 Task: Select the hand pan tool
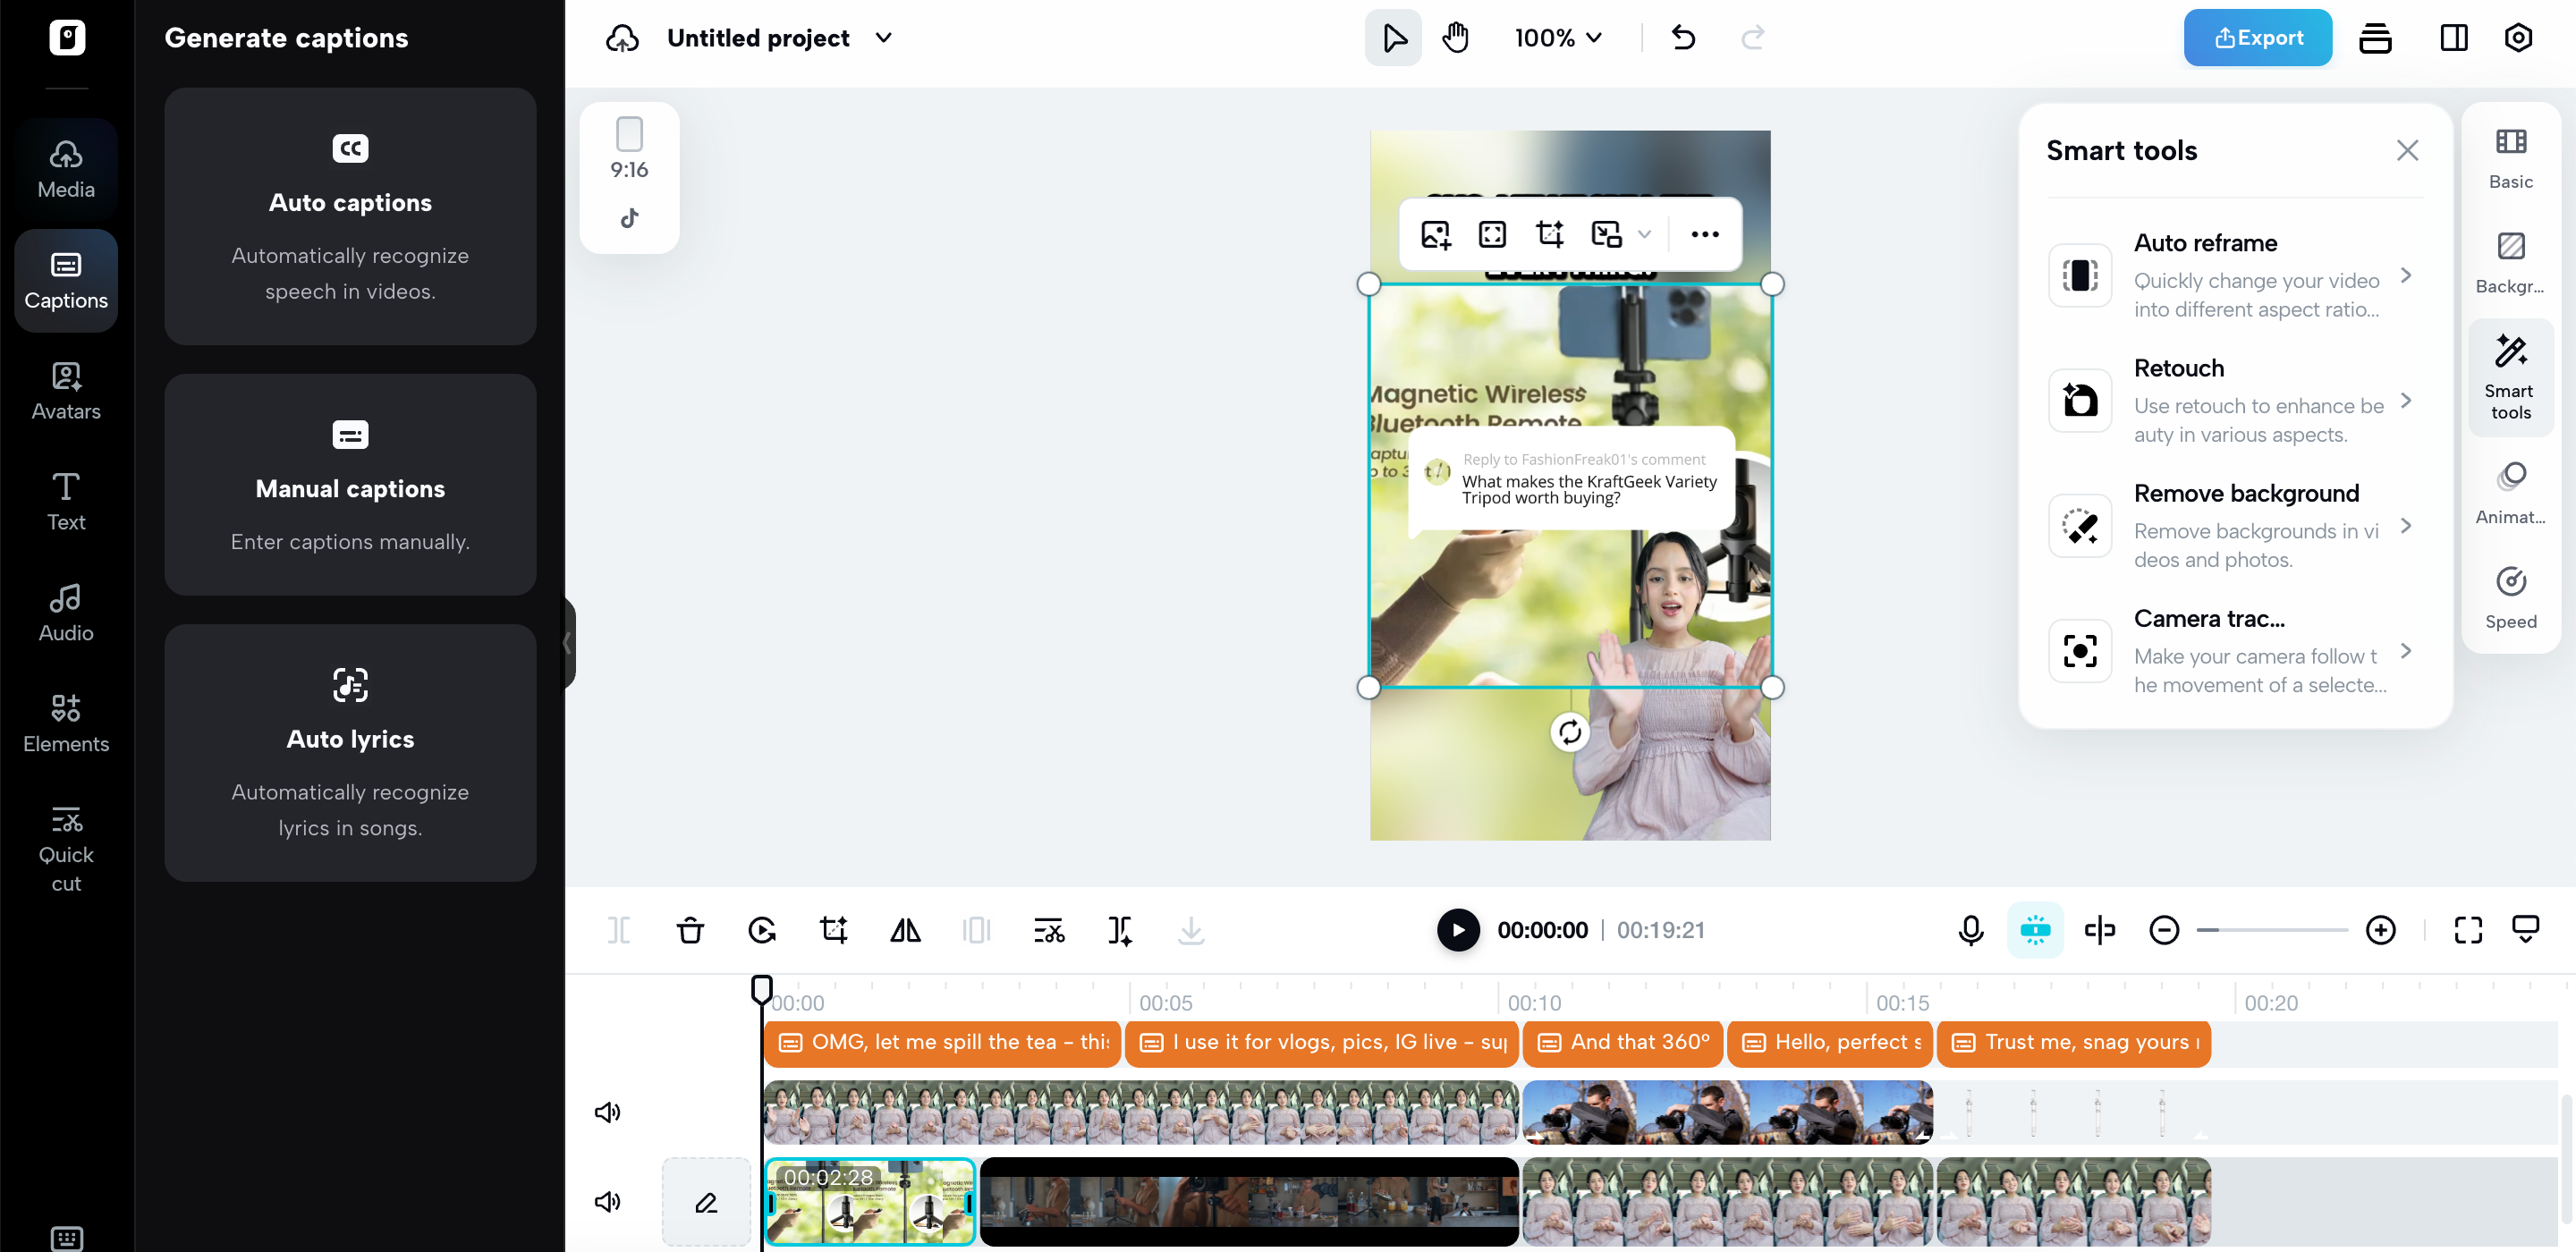[1455, 38]
